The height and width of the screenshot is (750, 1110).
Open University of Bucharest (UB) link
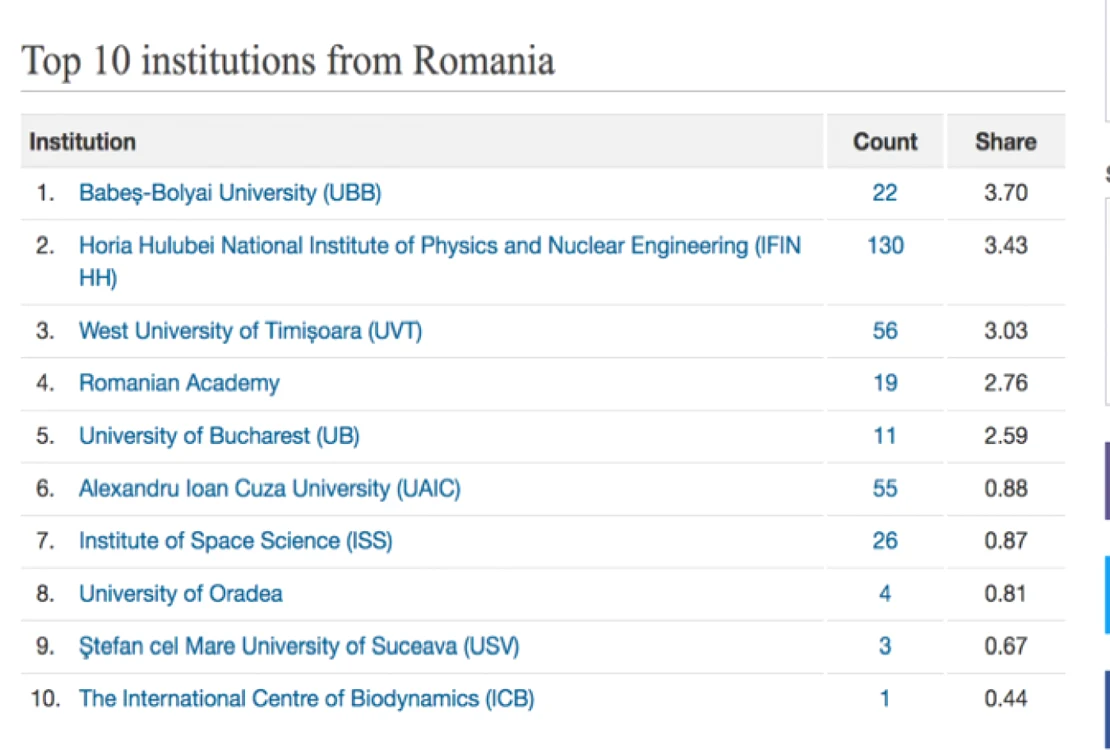coord(219,436)
